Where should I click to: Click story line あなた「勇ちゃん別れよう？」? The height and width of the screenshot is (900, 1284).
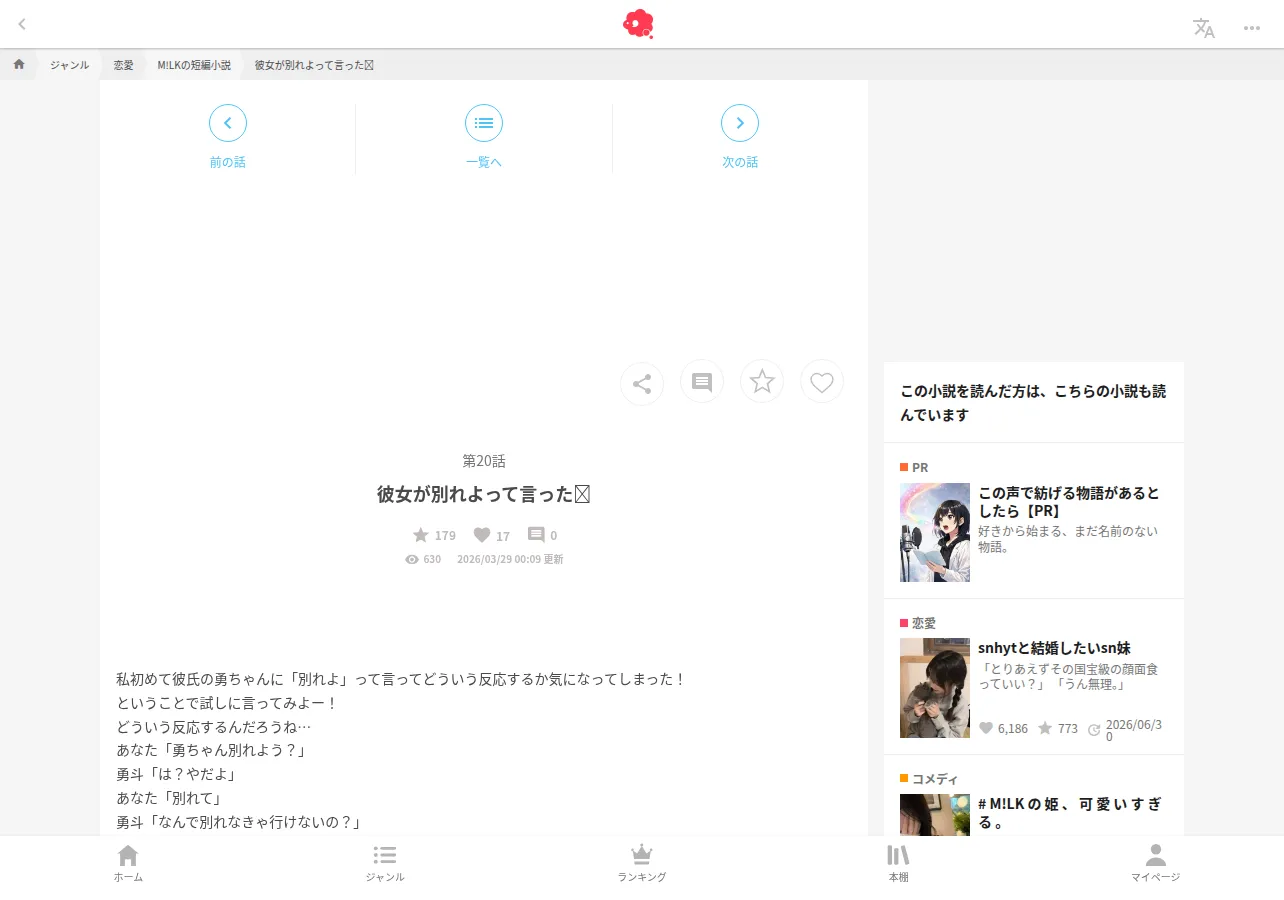click(x=211, y=750)
